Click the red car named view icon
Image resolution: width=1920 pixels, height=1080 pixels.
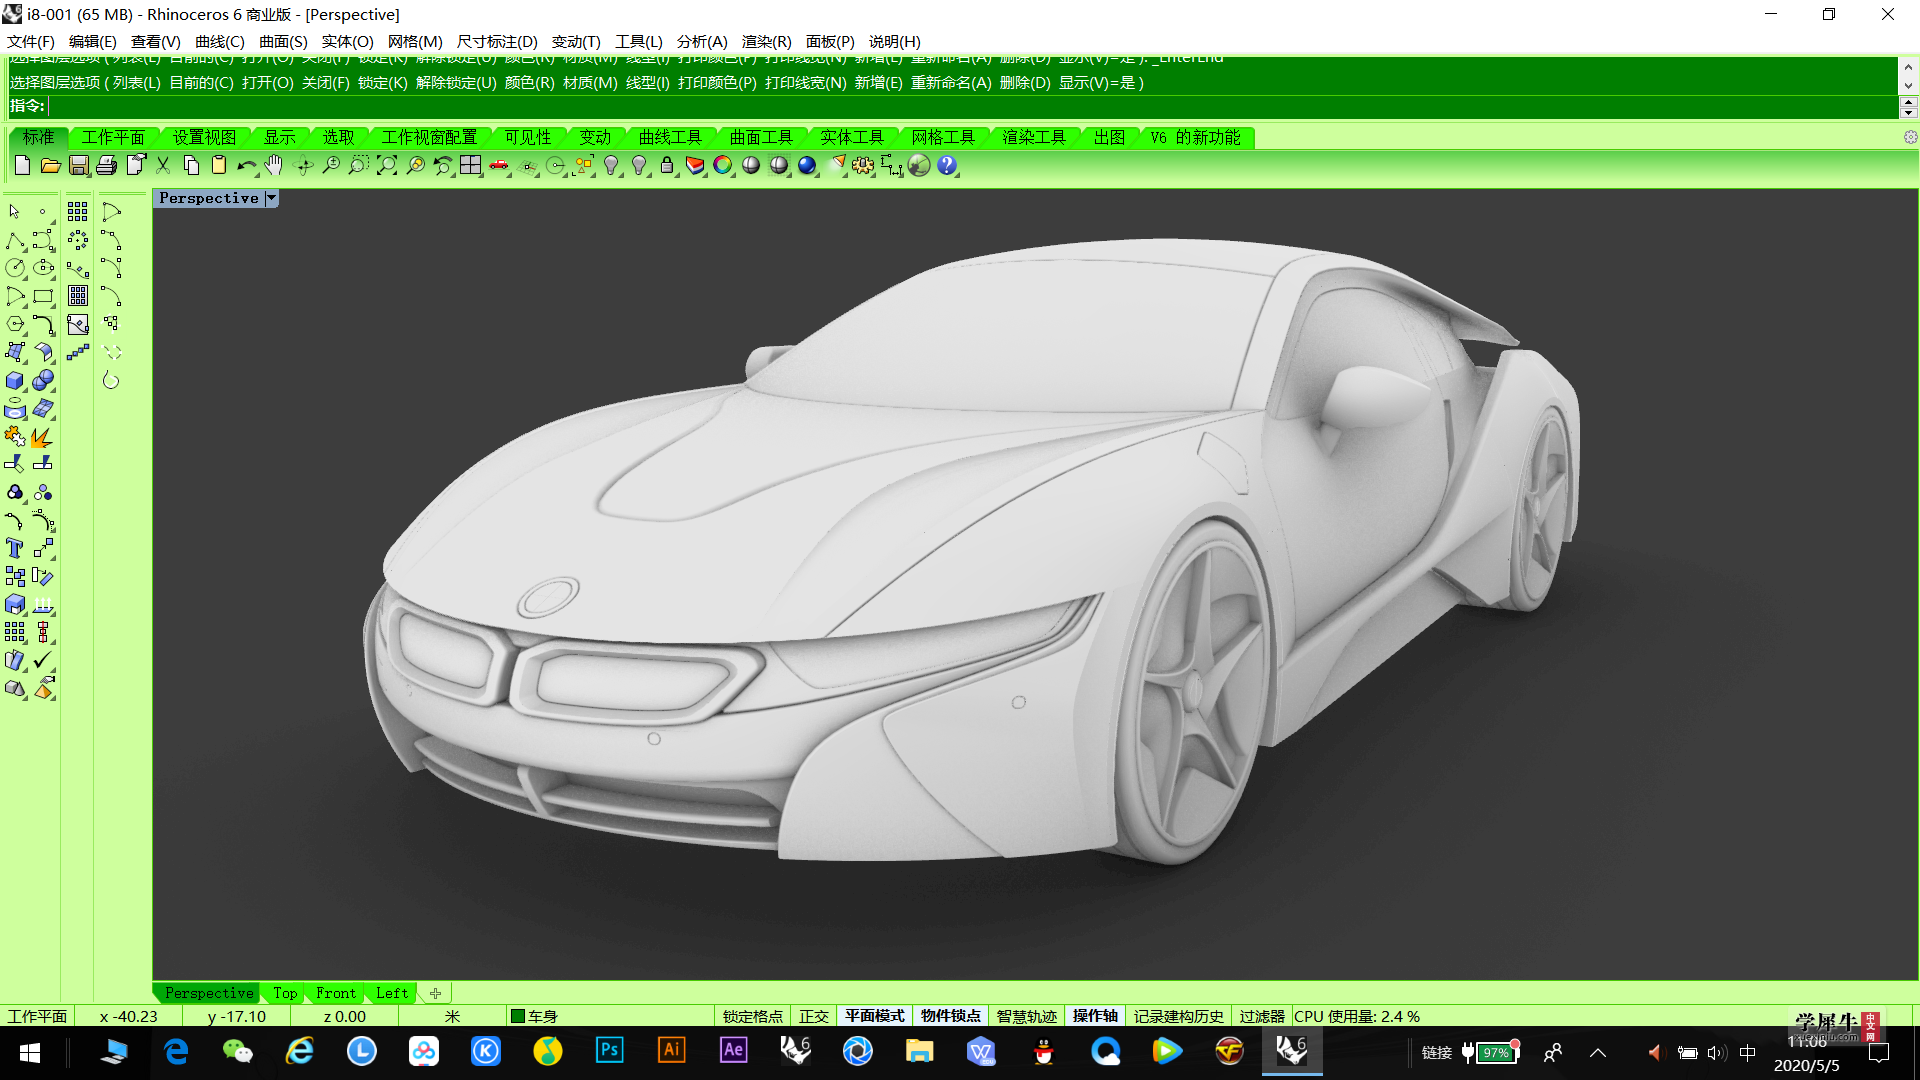pos(499,166)
